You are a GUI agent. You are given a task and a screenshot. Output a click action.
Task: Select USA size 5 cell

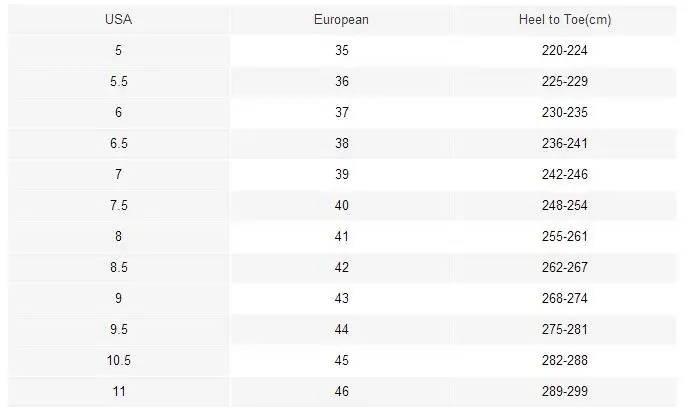[118, 50]
